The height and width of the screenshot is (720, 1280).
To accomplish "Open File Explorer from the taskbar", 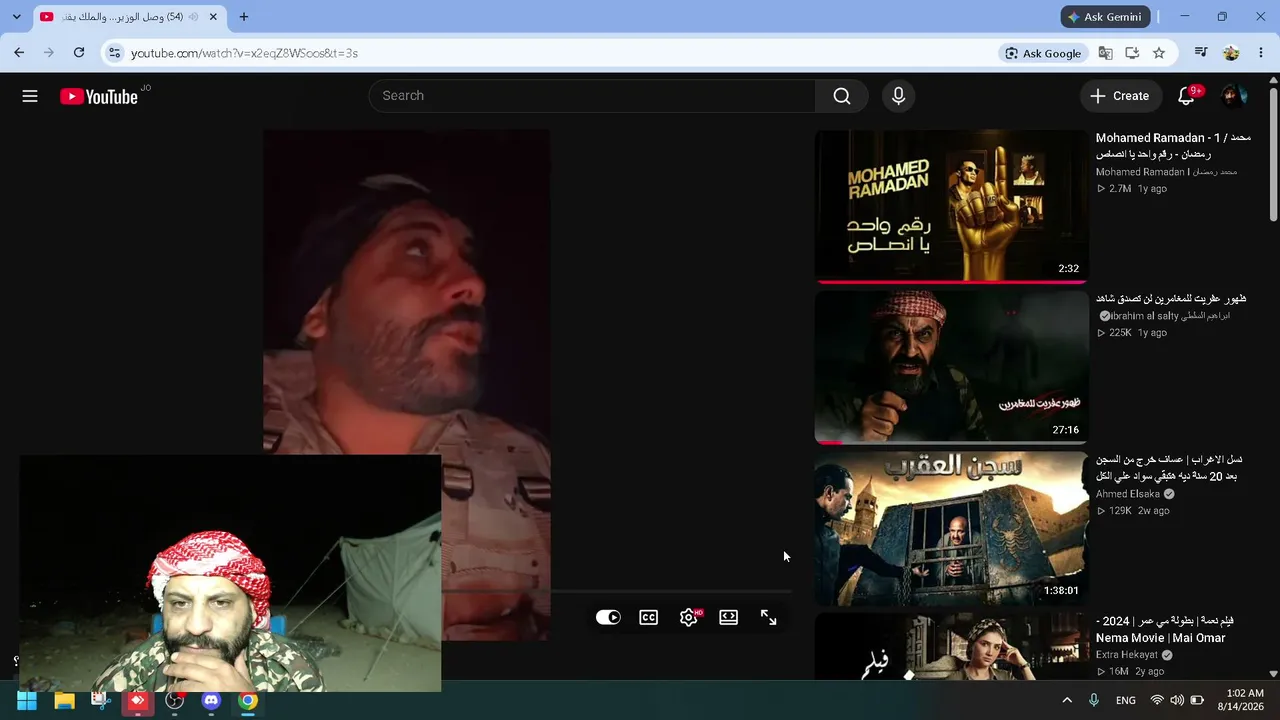I will click(64, 701).
